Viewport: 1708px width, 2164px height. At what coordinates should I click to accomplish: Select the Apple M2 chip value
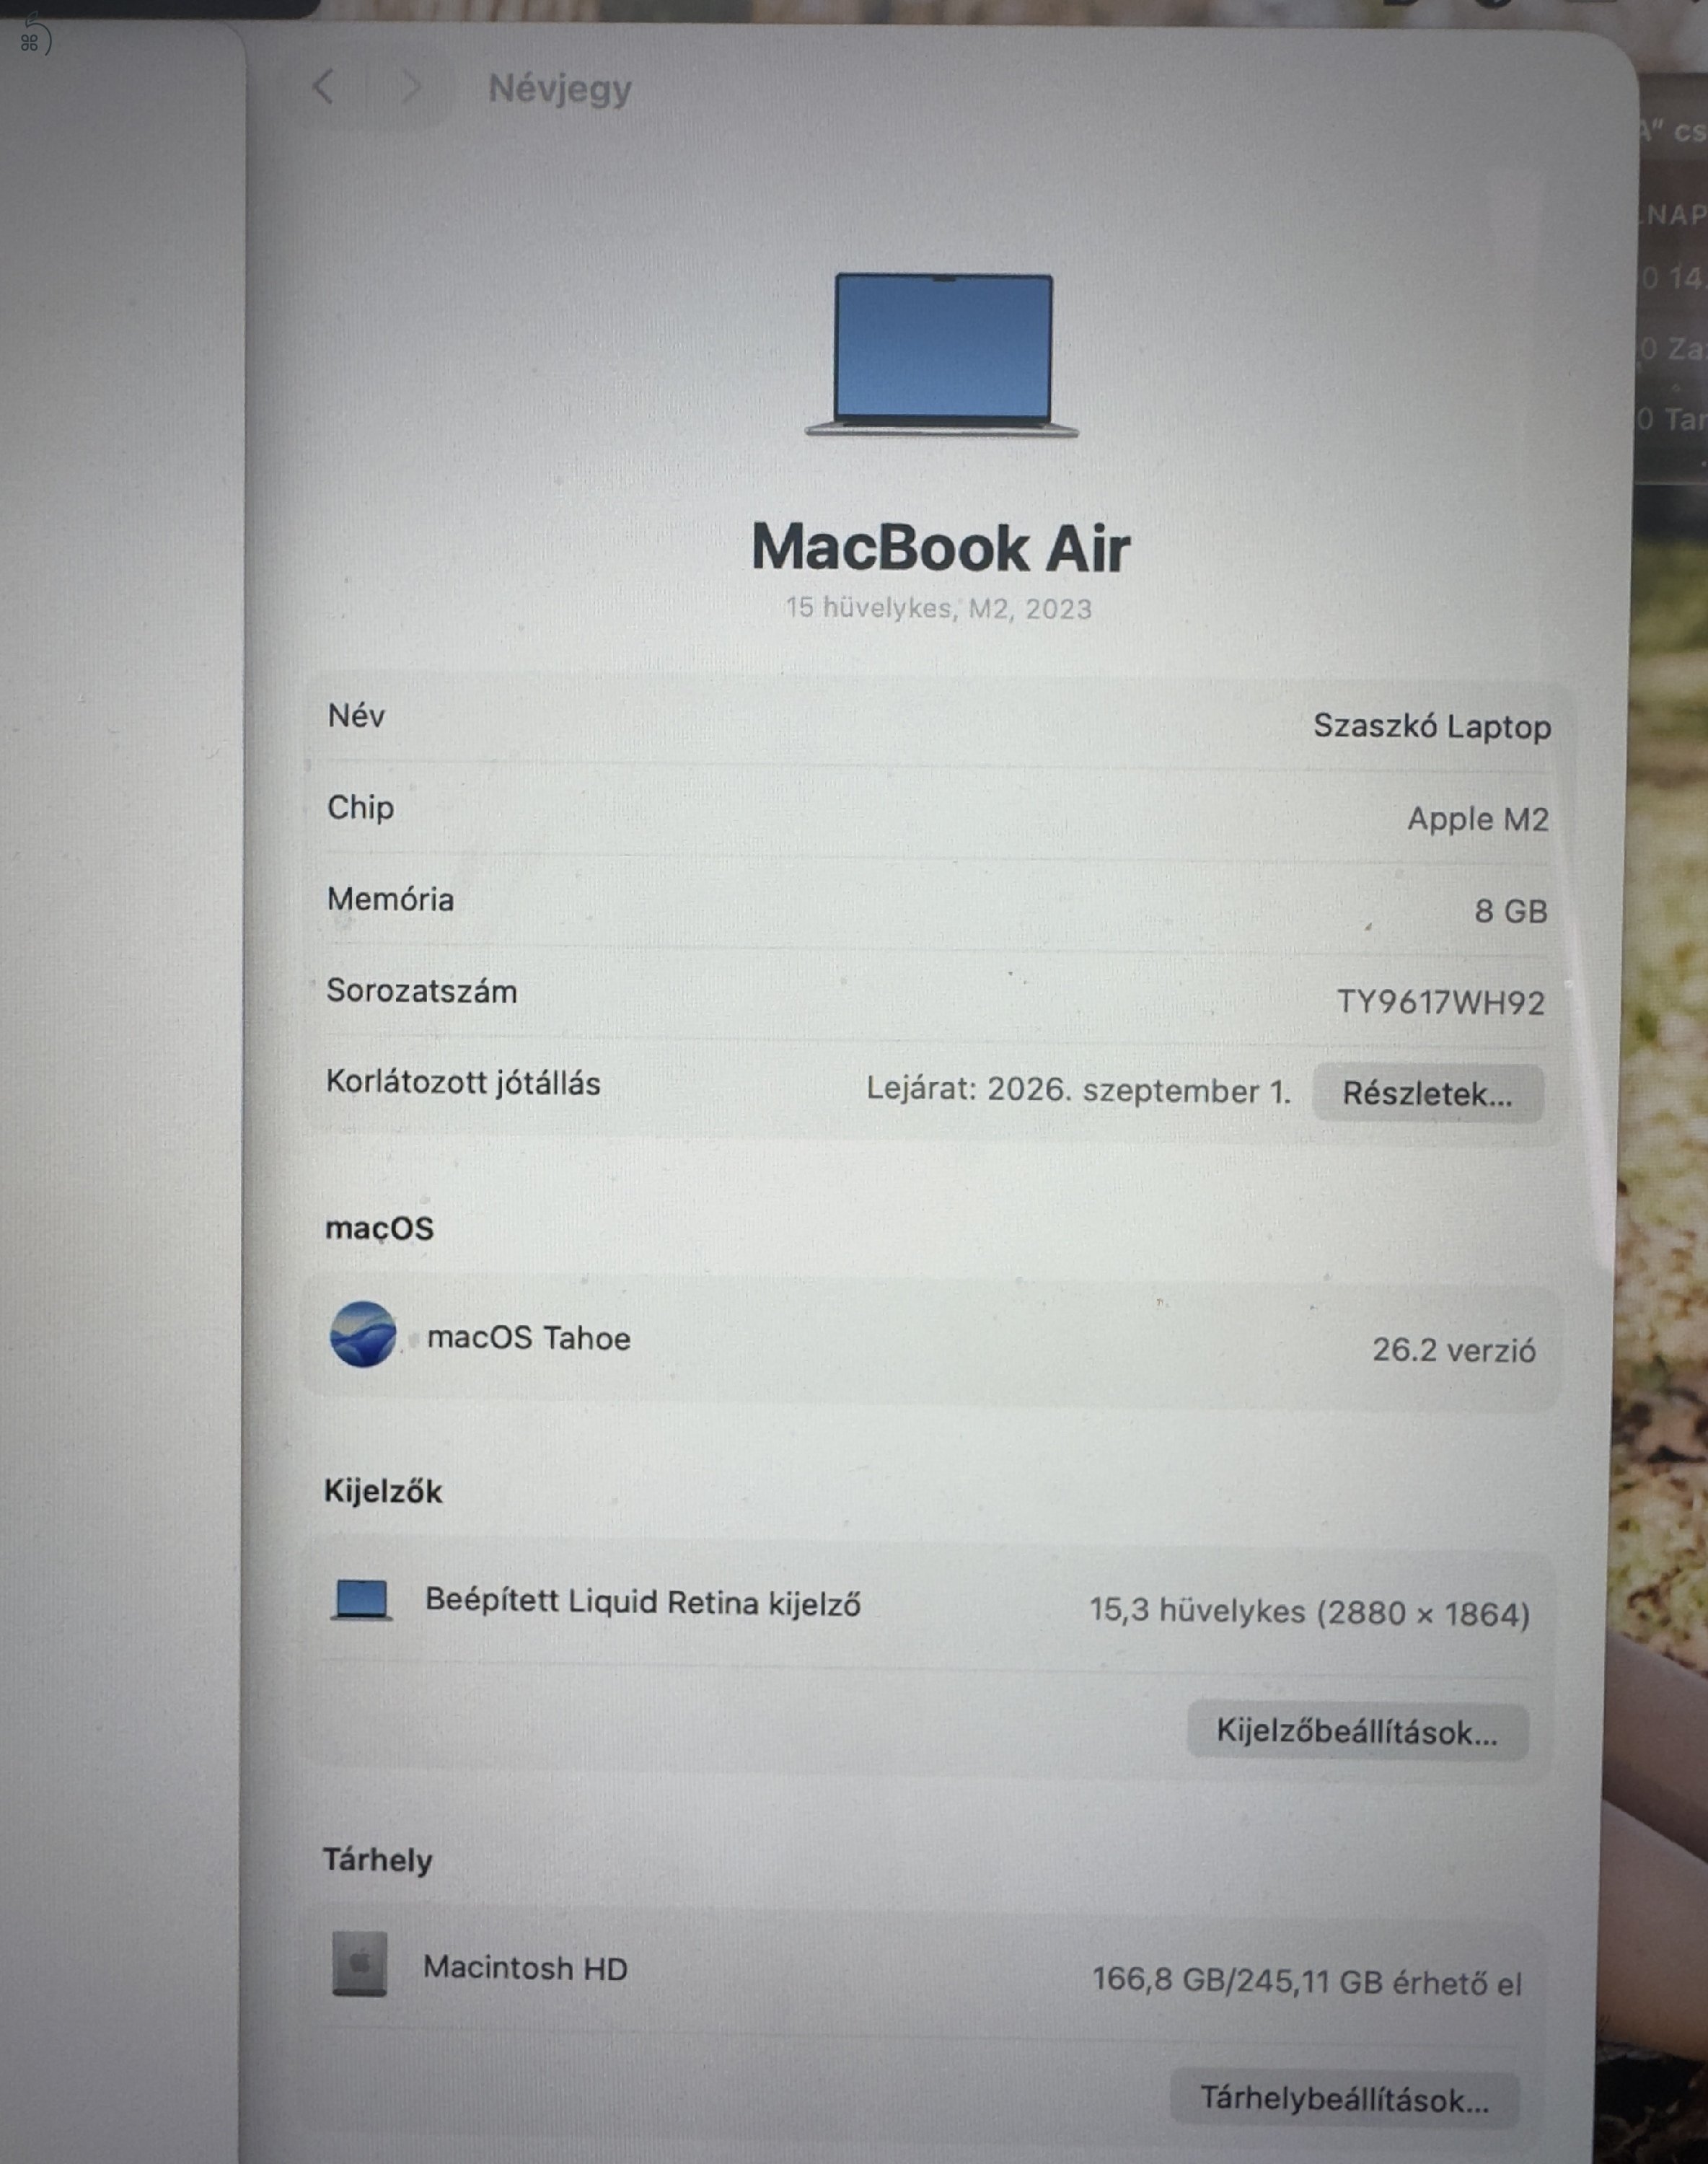[1478, 819]
